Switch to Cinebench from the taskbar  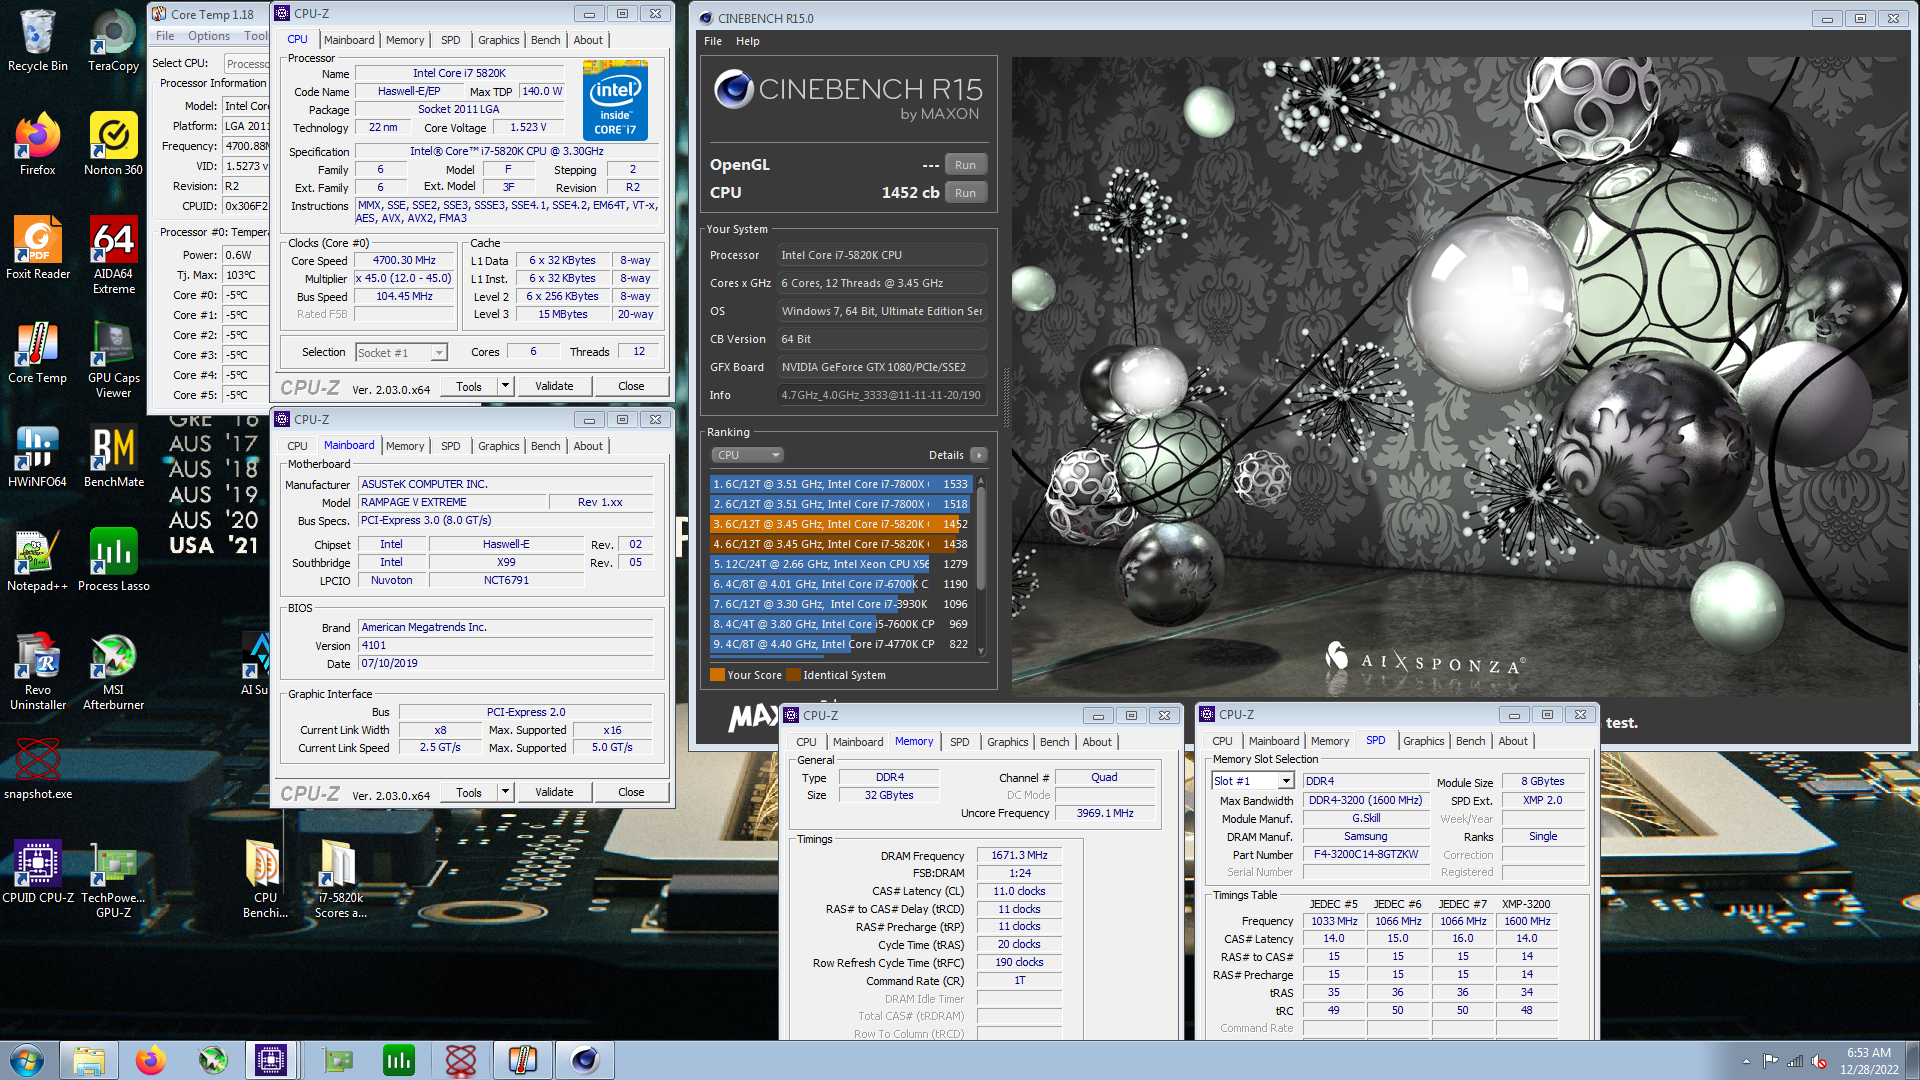[585, 1060]
